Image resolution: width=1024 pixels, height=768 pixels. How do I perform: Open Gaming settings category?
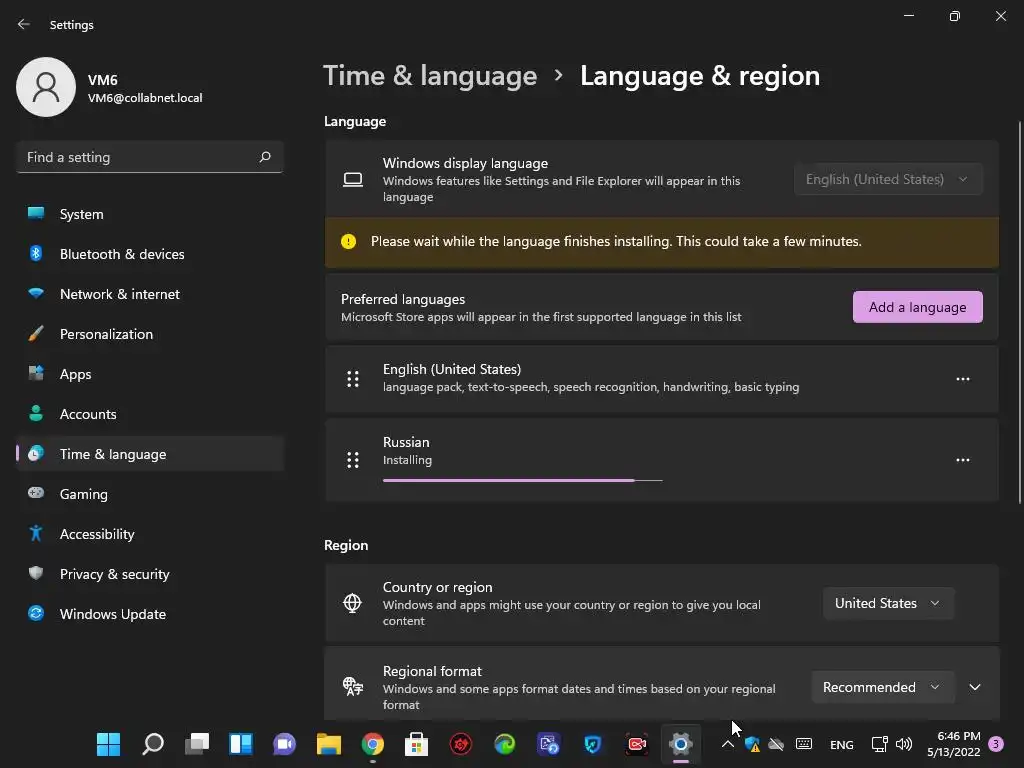click(x=150, y=494)
